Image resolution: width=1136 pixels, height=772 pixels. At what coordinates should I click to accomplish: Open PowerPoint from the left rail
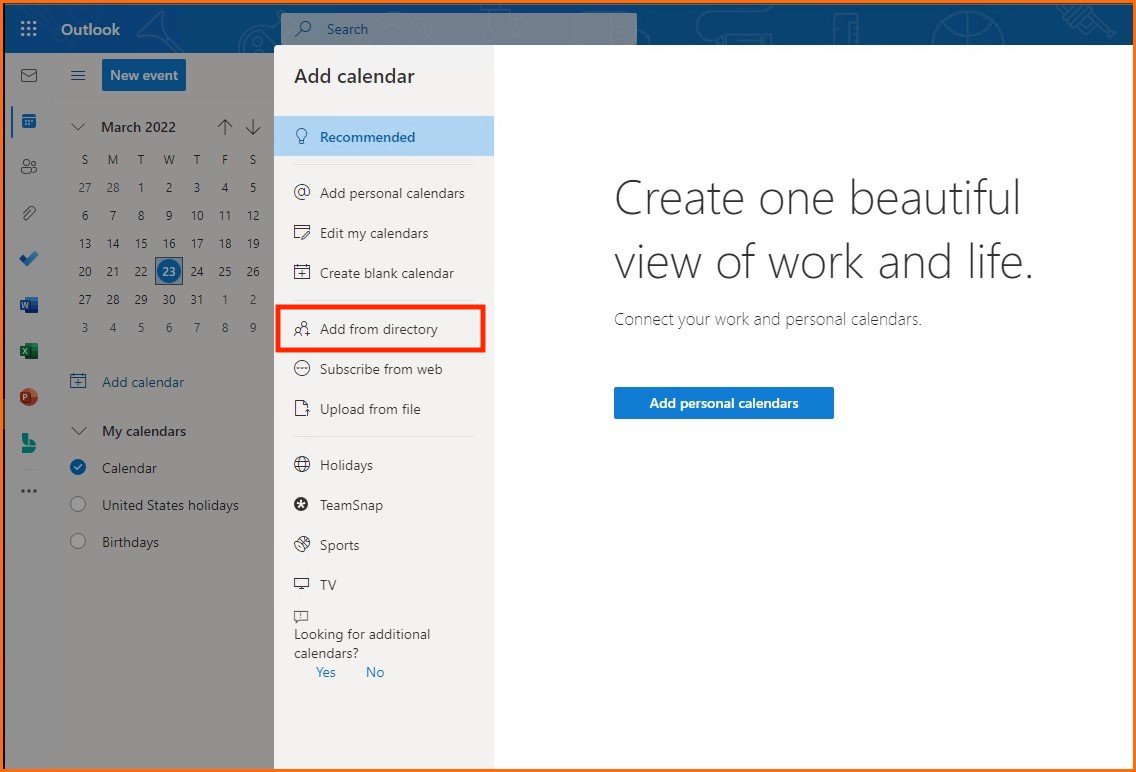pos(29,398)
